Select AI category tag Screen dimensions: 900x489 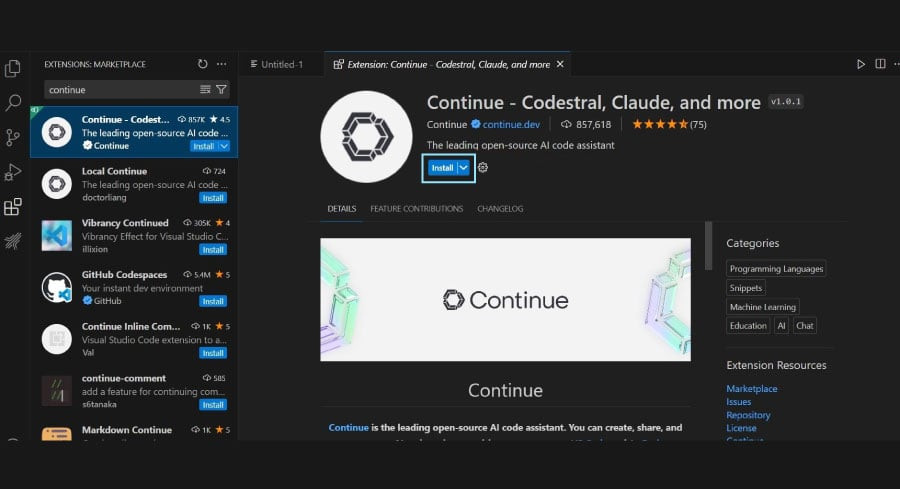(781, 325)
